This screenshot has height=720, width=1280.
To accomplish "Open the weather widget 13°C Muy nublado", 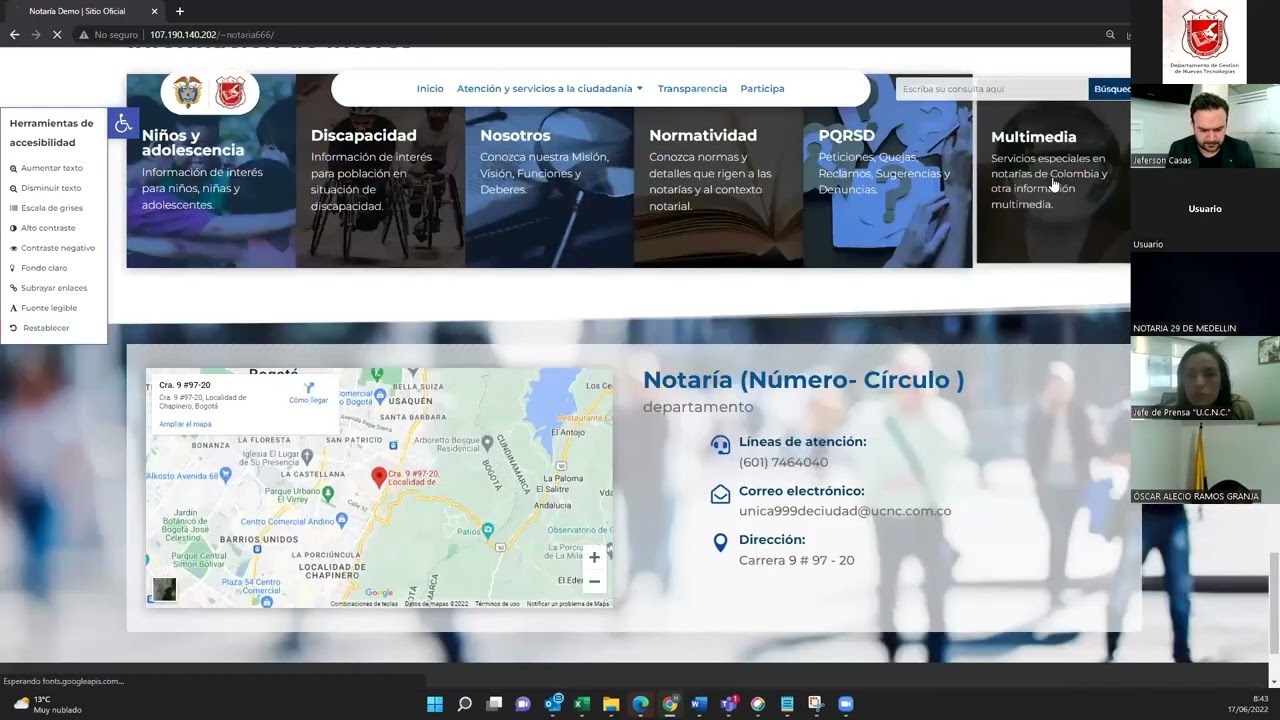I will (48, 704).
